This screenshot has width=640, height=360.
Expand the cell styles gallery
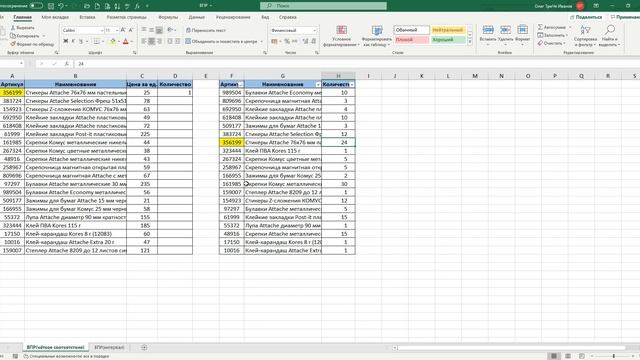coord(470,42)
